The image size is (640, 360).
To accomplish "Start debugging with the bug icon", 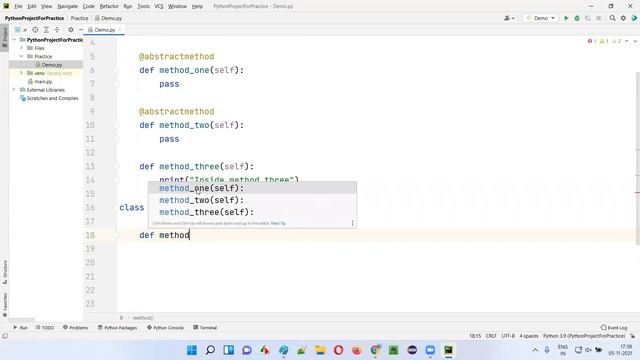I will 577,18.
